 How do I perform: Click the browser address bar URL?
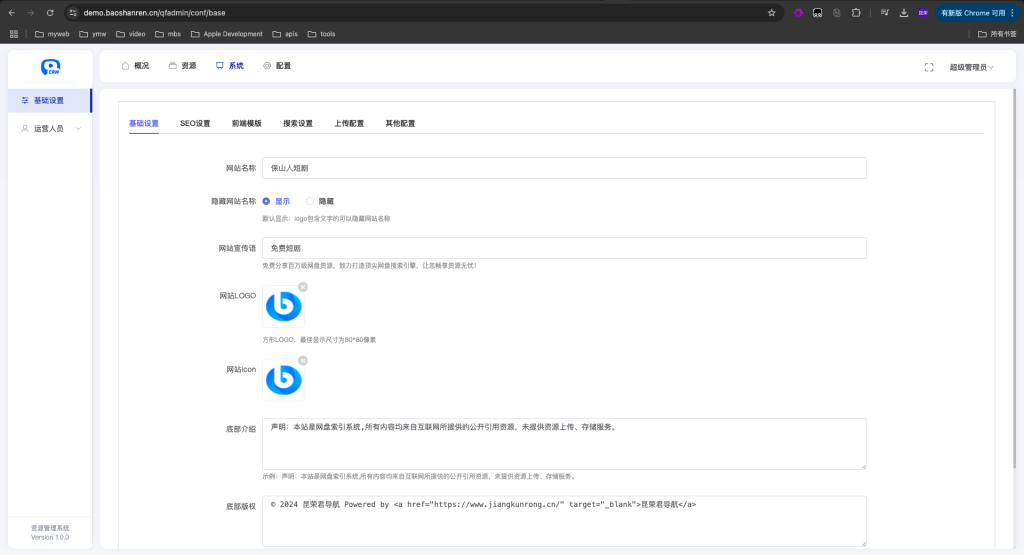pyautogui.click(x=155, y=13)
